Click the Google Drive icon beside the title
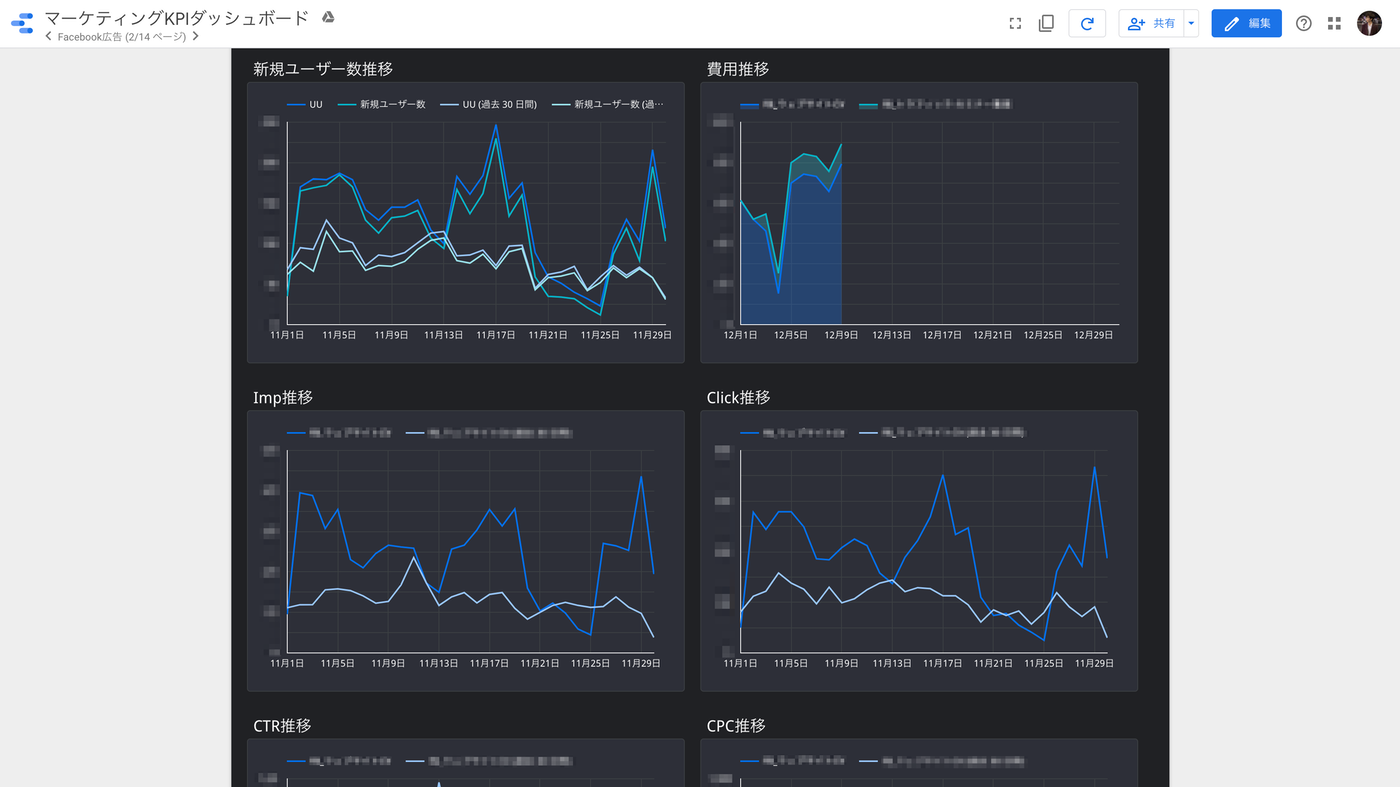 point(327,18)
